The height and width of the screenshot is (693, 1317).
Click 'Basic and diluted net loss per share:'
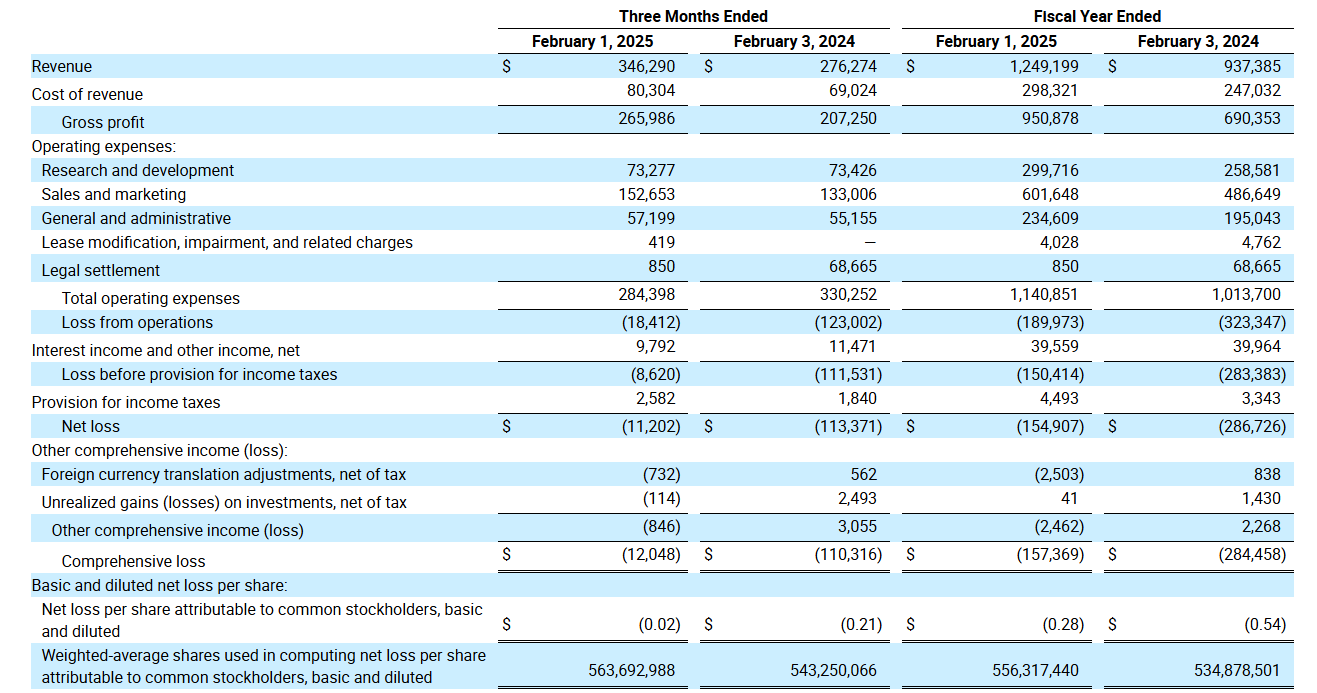click(x=160, y=585)
